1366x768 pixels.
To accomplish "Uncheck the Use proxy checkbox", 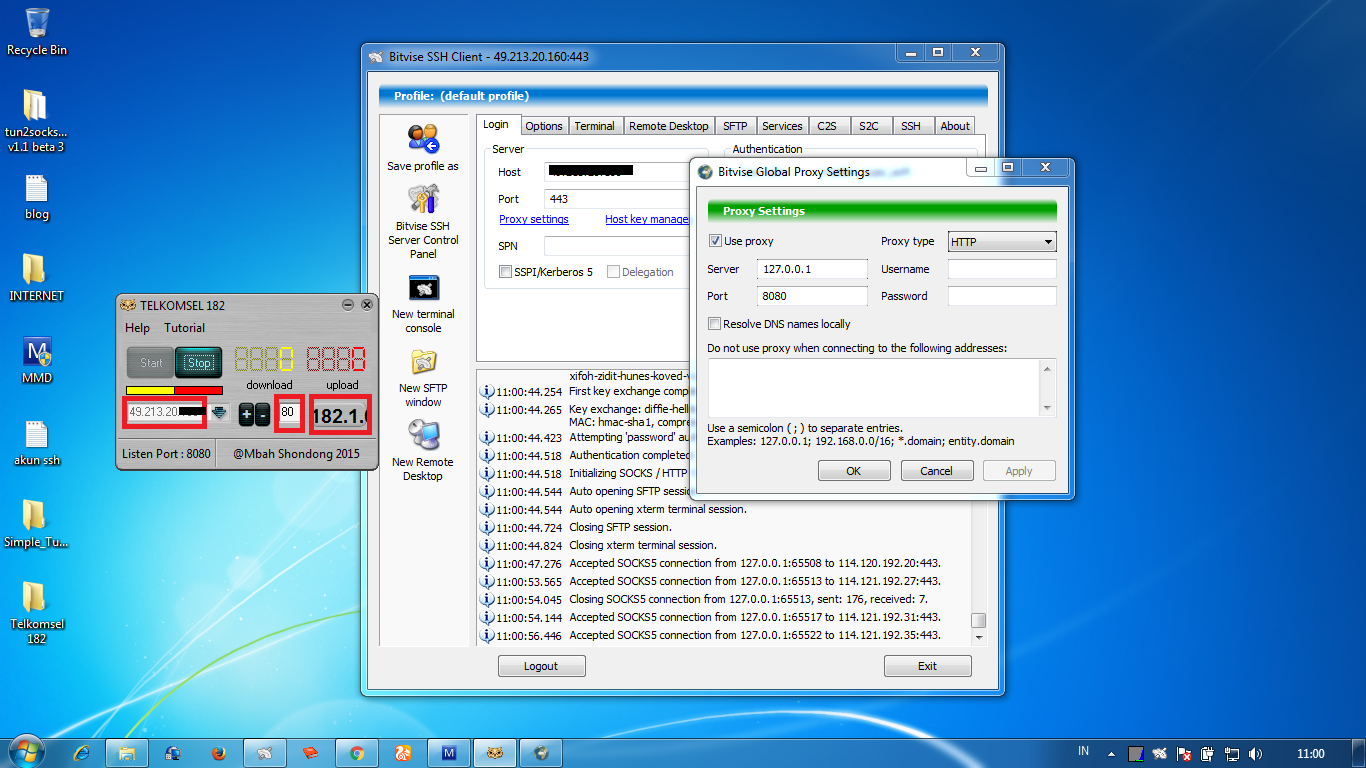I will (x=715, y=241).
